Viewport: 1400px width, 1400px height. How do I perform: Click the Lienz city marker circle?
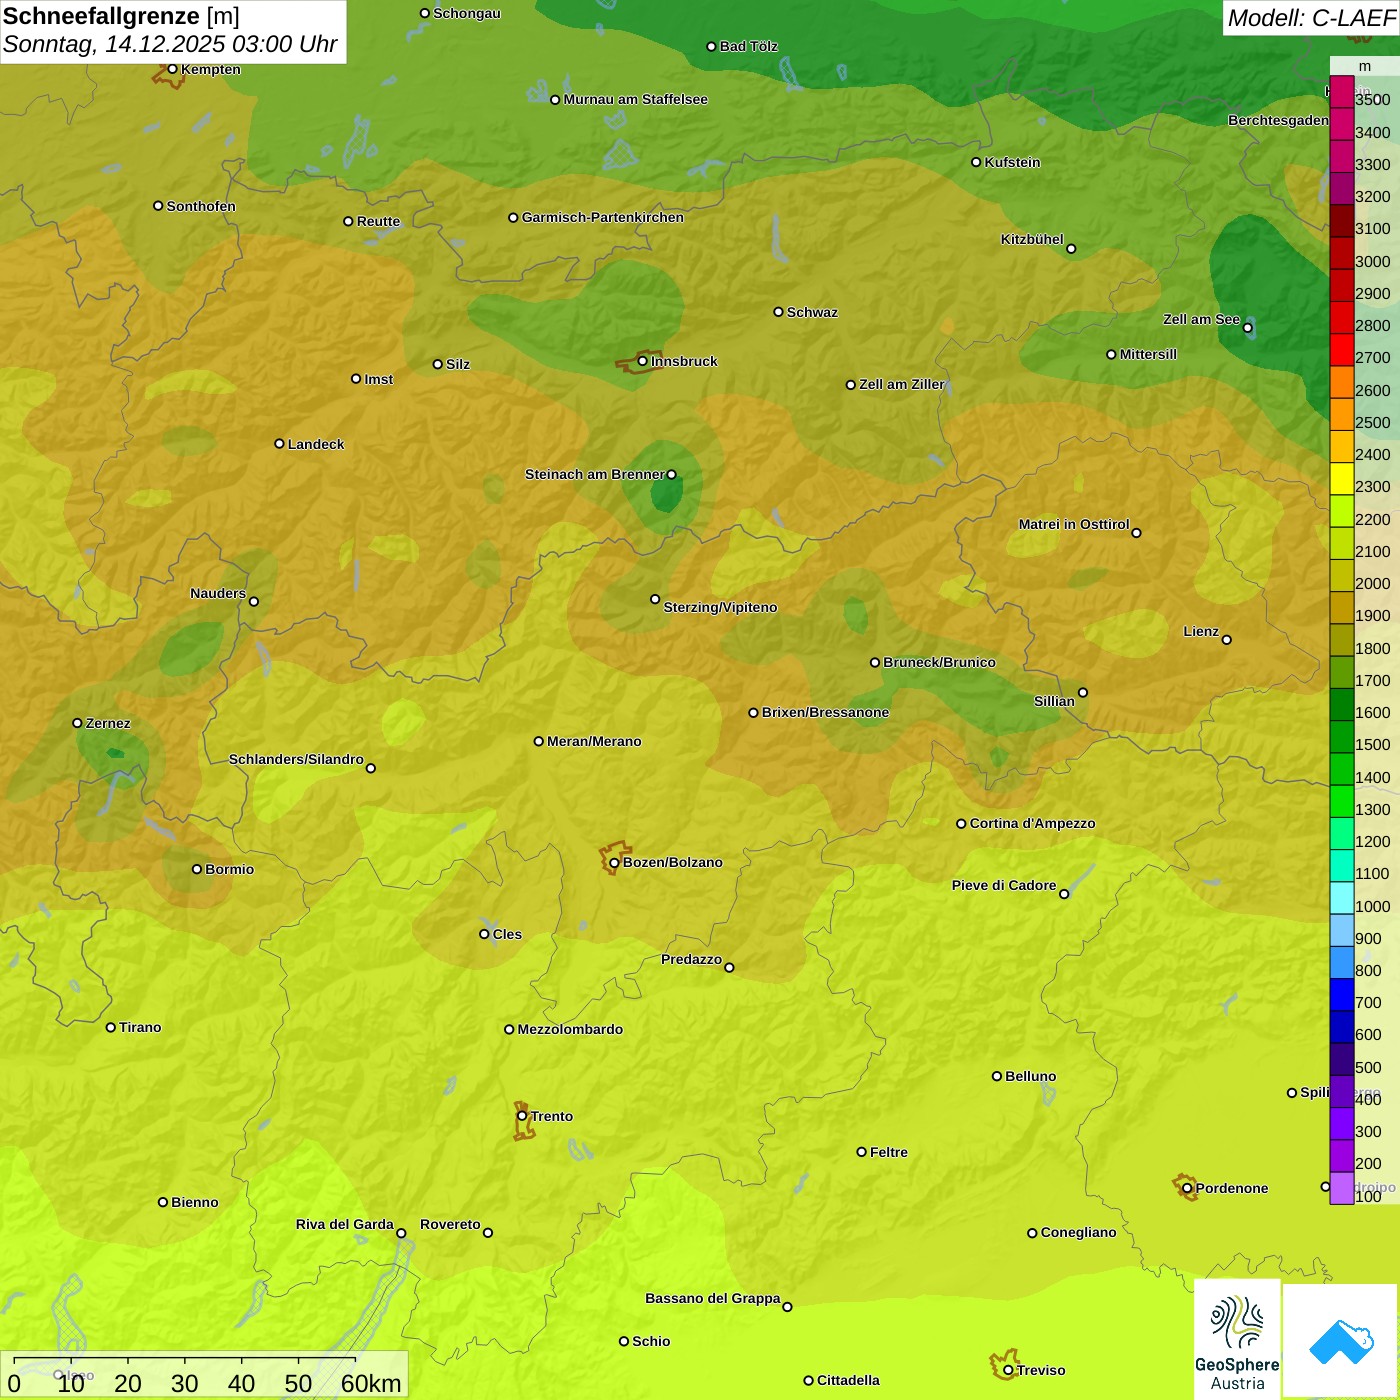[x=1227, y=639]
